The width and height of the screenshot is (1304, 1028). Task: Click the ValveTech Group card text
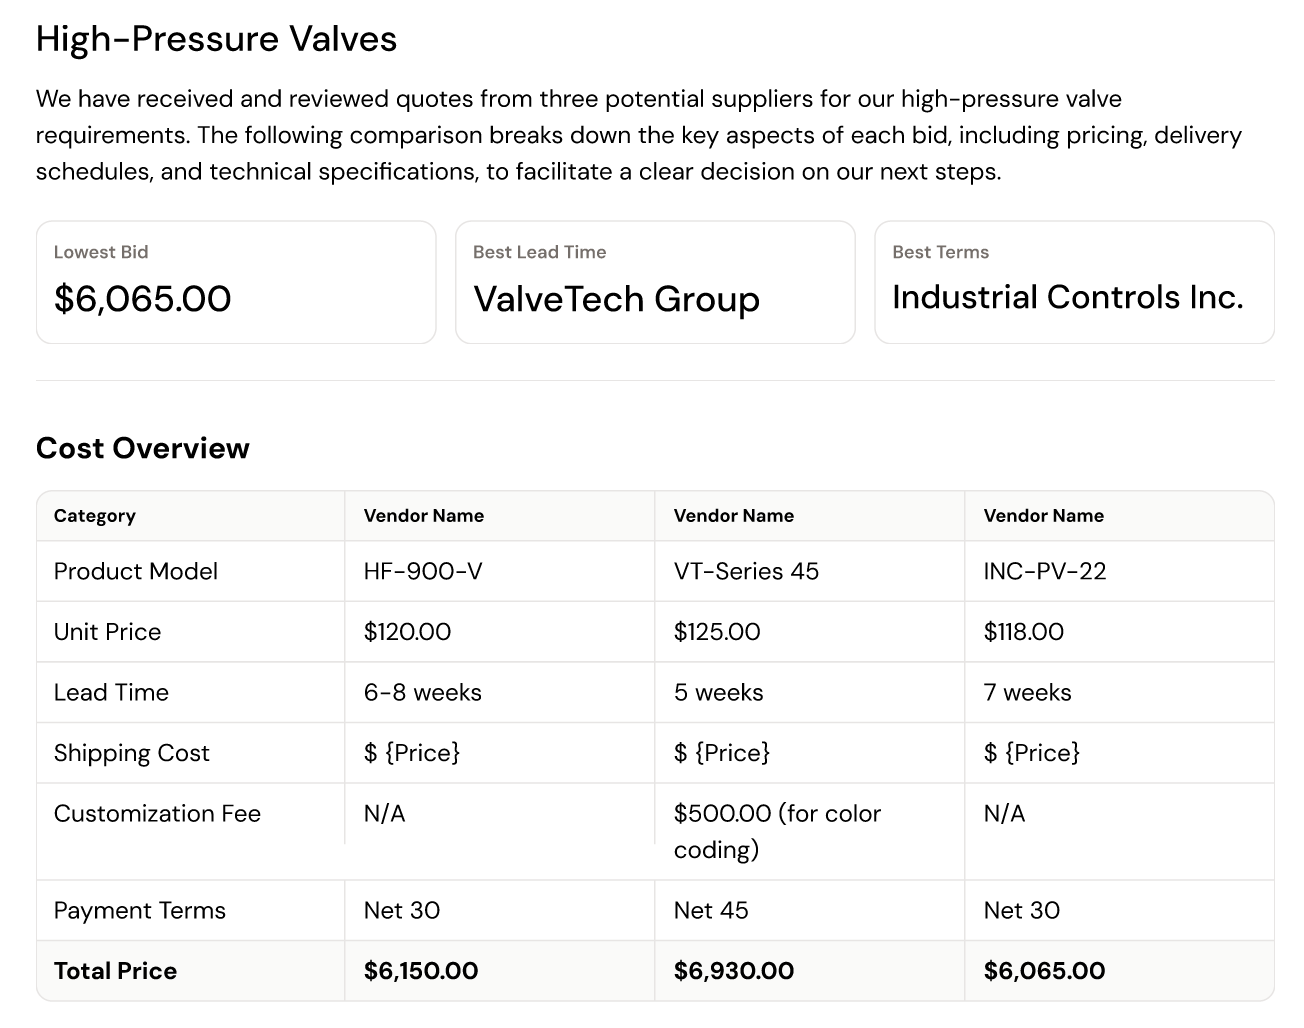click(x=616, y=299)
